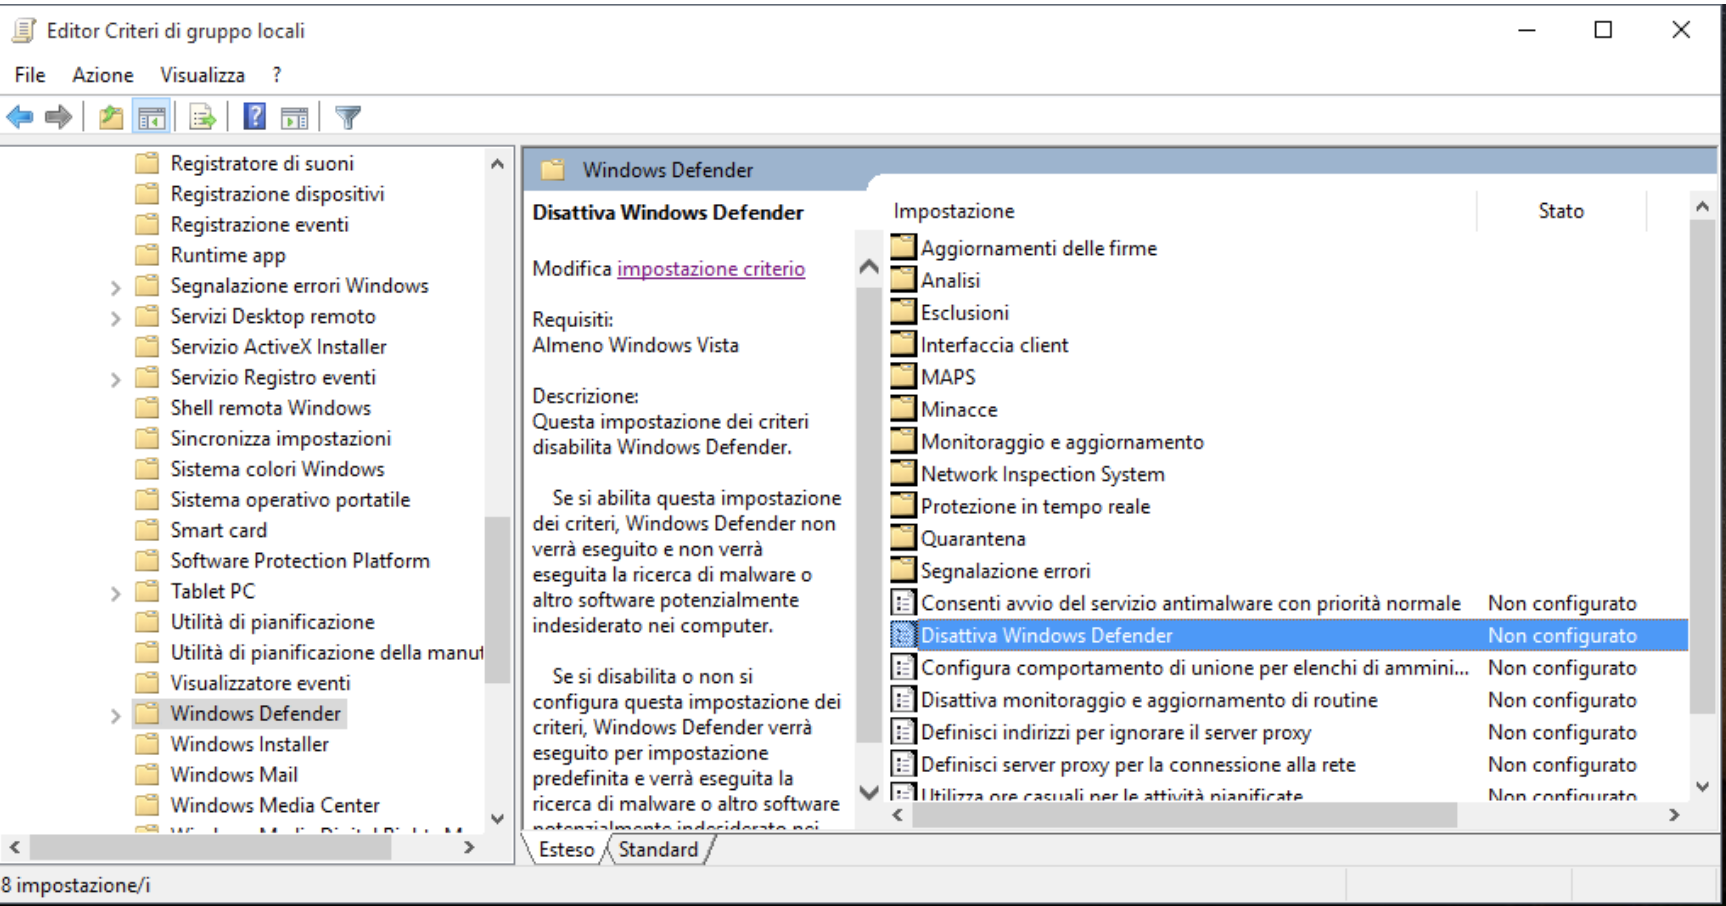Image resolution: width=1726 pixels, height=906 pixels.
Task: Click the Back arrow toolbar icon
Action: tap(20, 118)
